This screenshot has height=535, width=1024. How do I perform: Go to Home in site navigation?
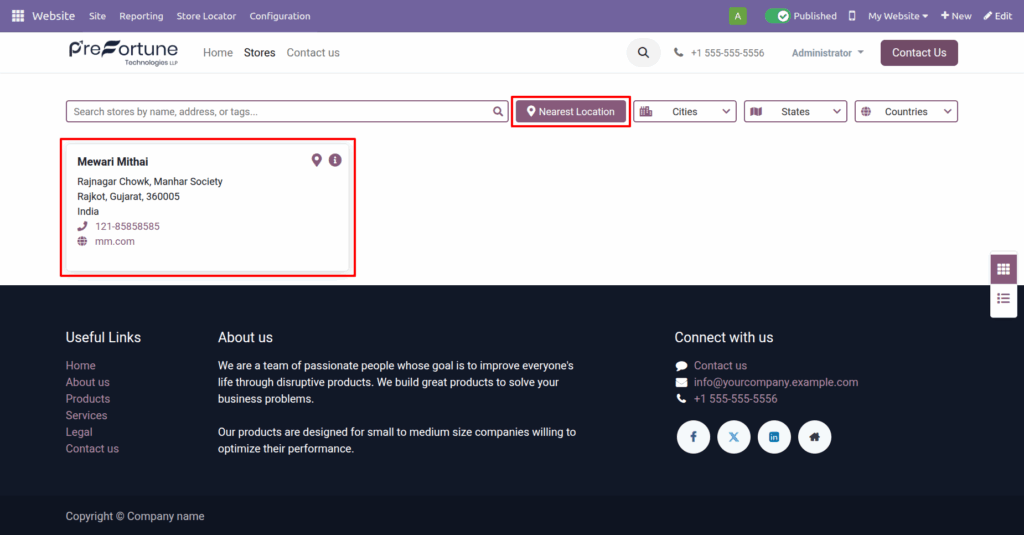pyautogui.click(x=217, y=53)
